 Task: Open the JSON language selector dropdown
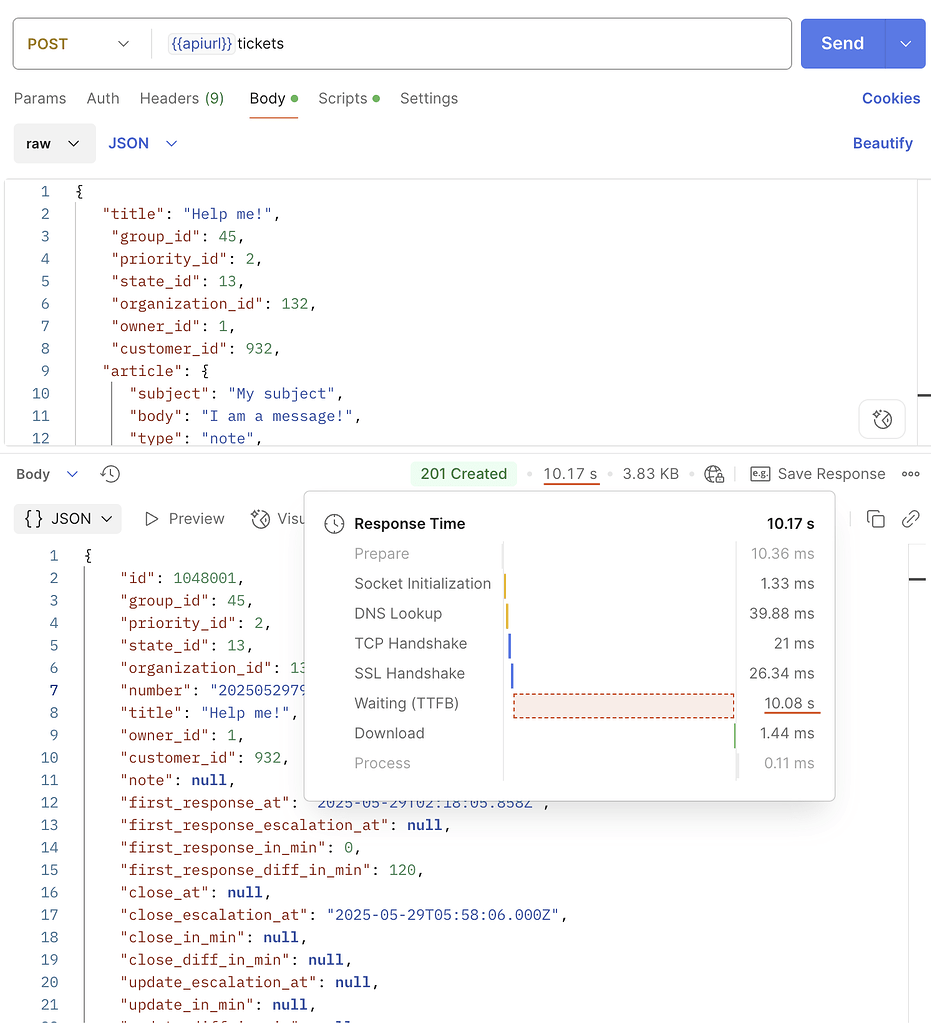tap(141, 143)
